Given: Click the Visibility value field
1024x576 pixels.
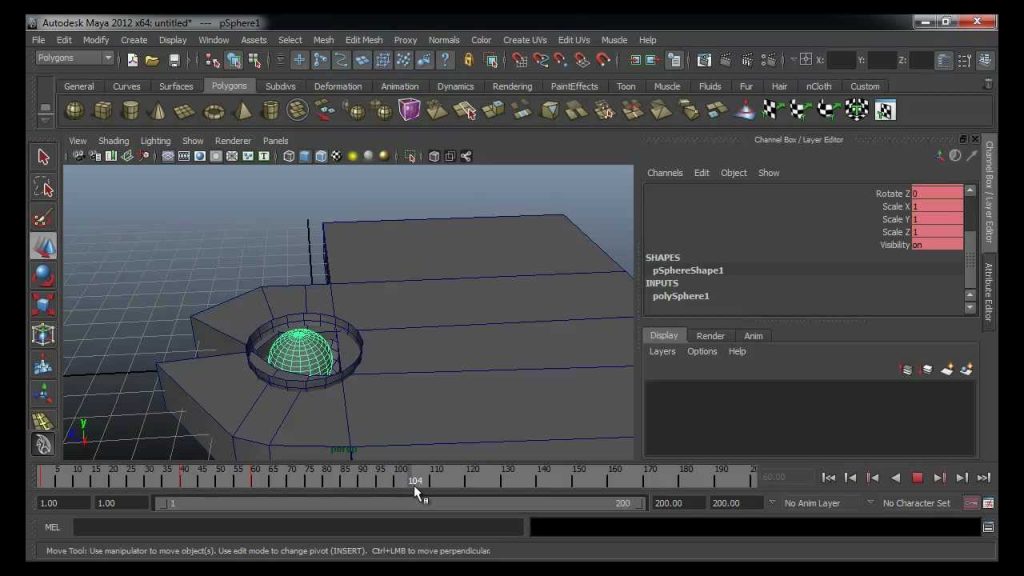Looking at the screenshot, I should tap(937, 245).
